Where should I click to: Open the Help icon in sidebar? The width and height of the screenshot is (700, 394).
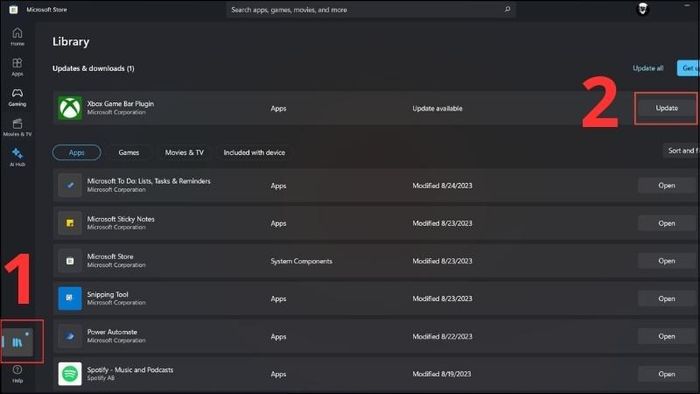(x=17, y=373)
